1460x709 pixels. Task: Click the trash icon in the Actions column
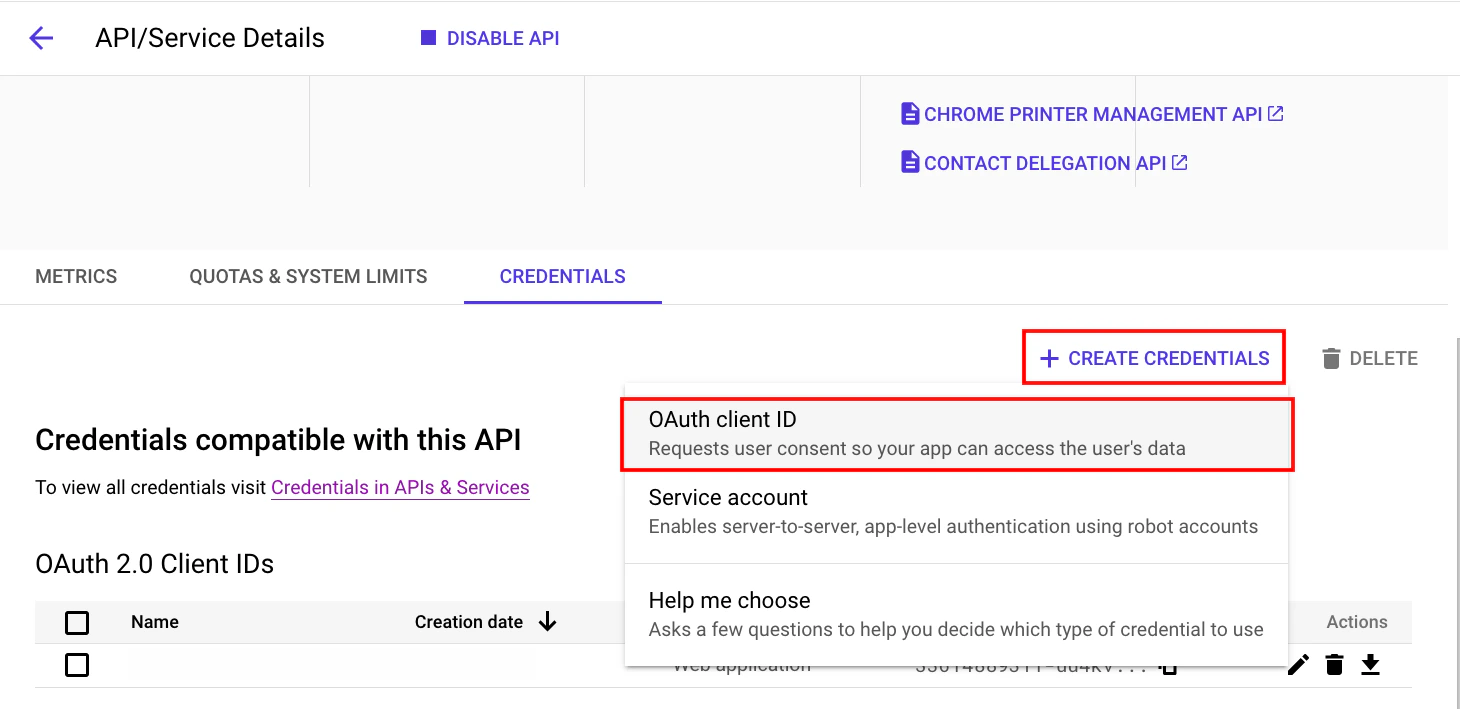[x=1334, y=664]
